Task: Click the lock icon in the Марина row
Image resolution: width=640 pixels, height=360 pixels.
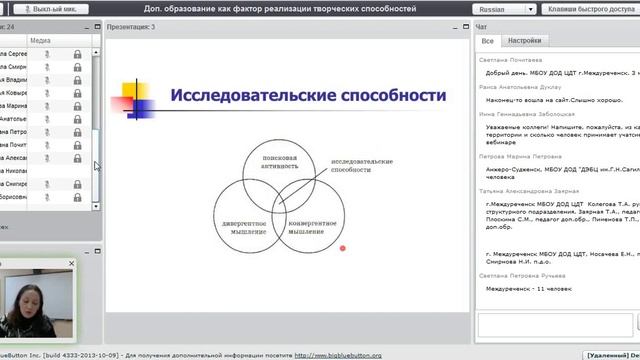Action: click(x=78, y=106)
